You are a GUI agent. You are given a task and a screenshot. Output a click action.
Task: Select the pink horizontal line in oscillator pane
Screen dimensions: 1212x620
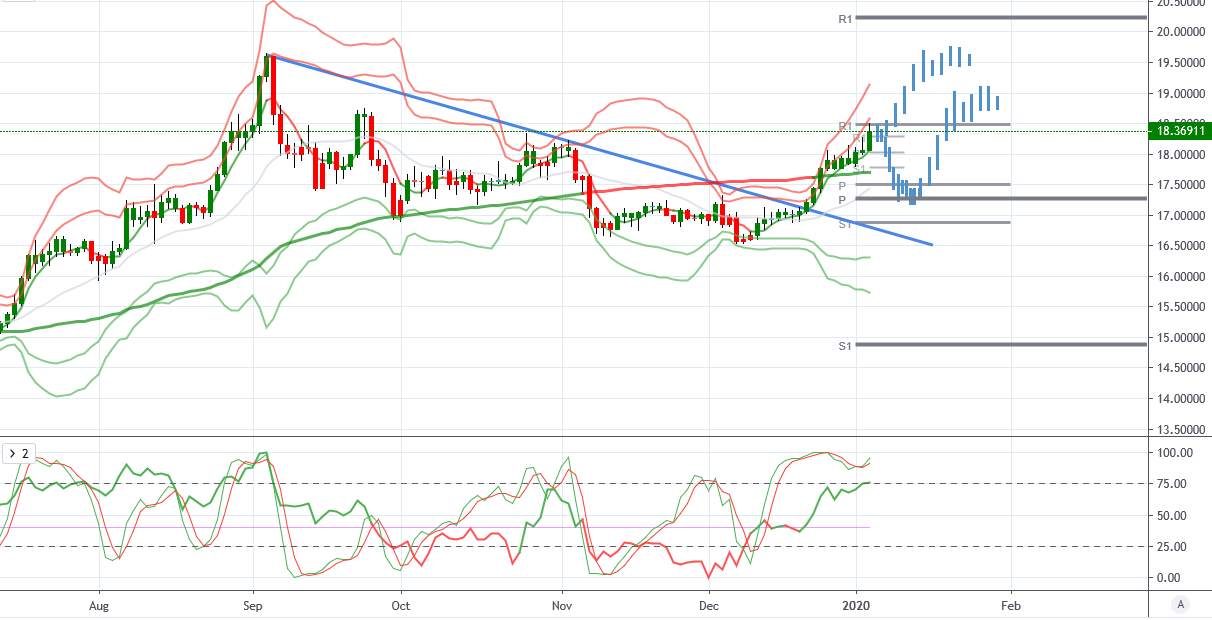coord(435,527)
